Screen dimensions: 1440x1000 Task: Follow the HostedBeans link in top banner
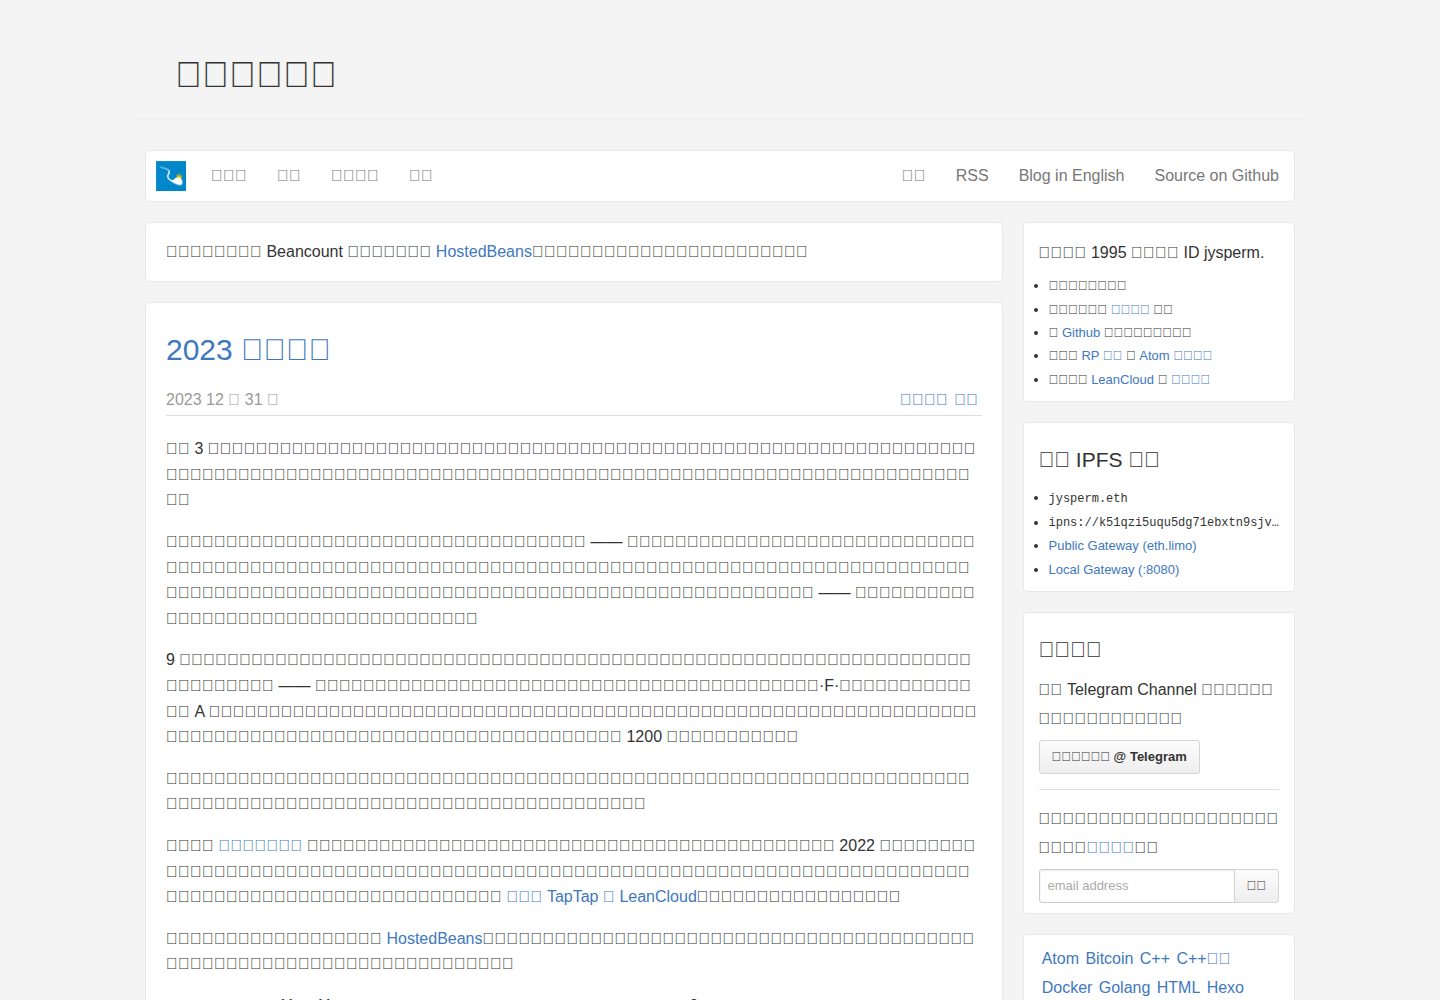[x=484, y=252]
